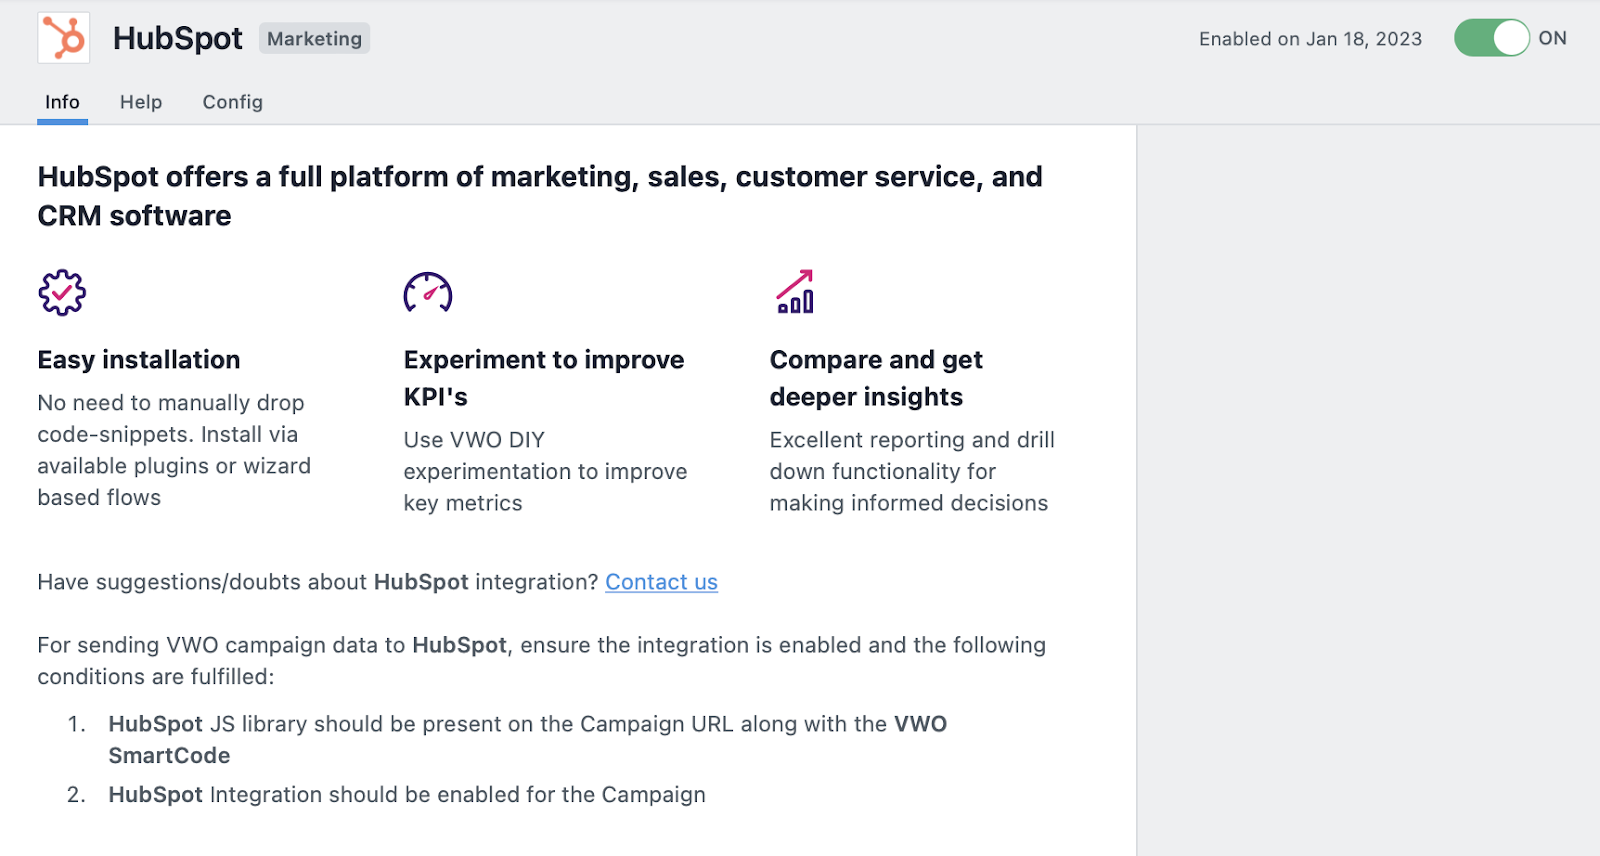
Task: Click the 'Integration should be enabled' list item
Action: [407, 795]
